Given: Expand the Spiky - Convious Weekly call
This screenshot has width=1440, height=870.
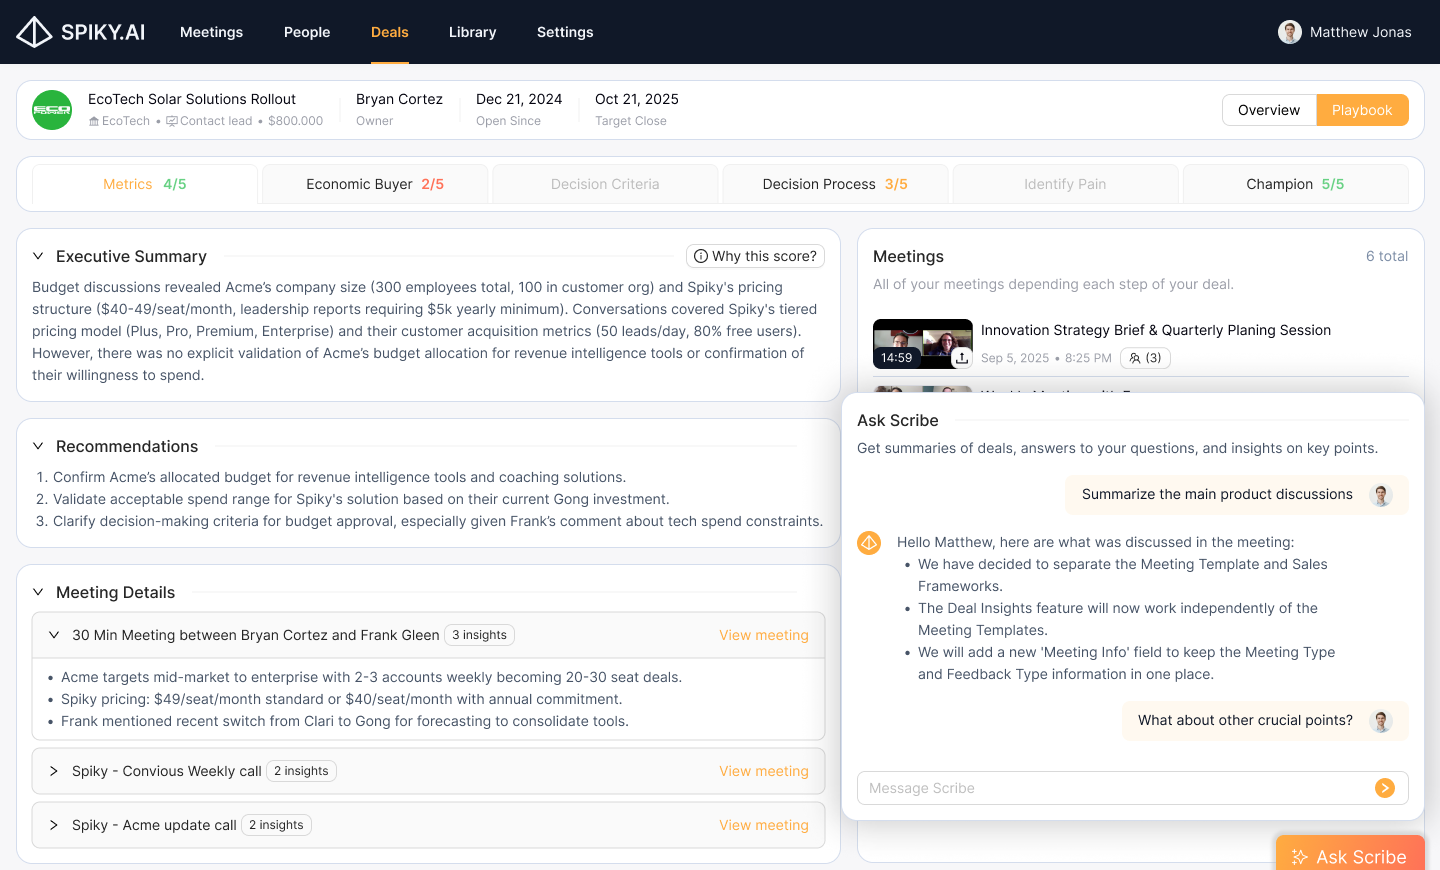Looking at the screenshot, I should click(54, 771).
